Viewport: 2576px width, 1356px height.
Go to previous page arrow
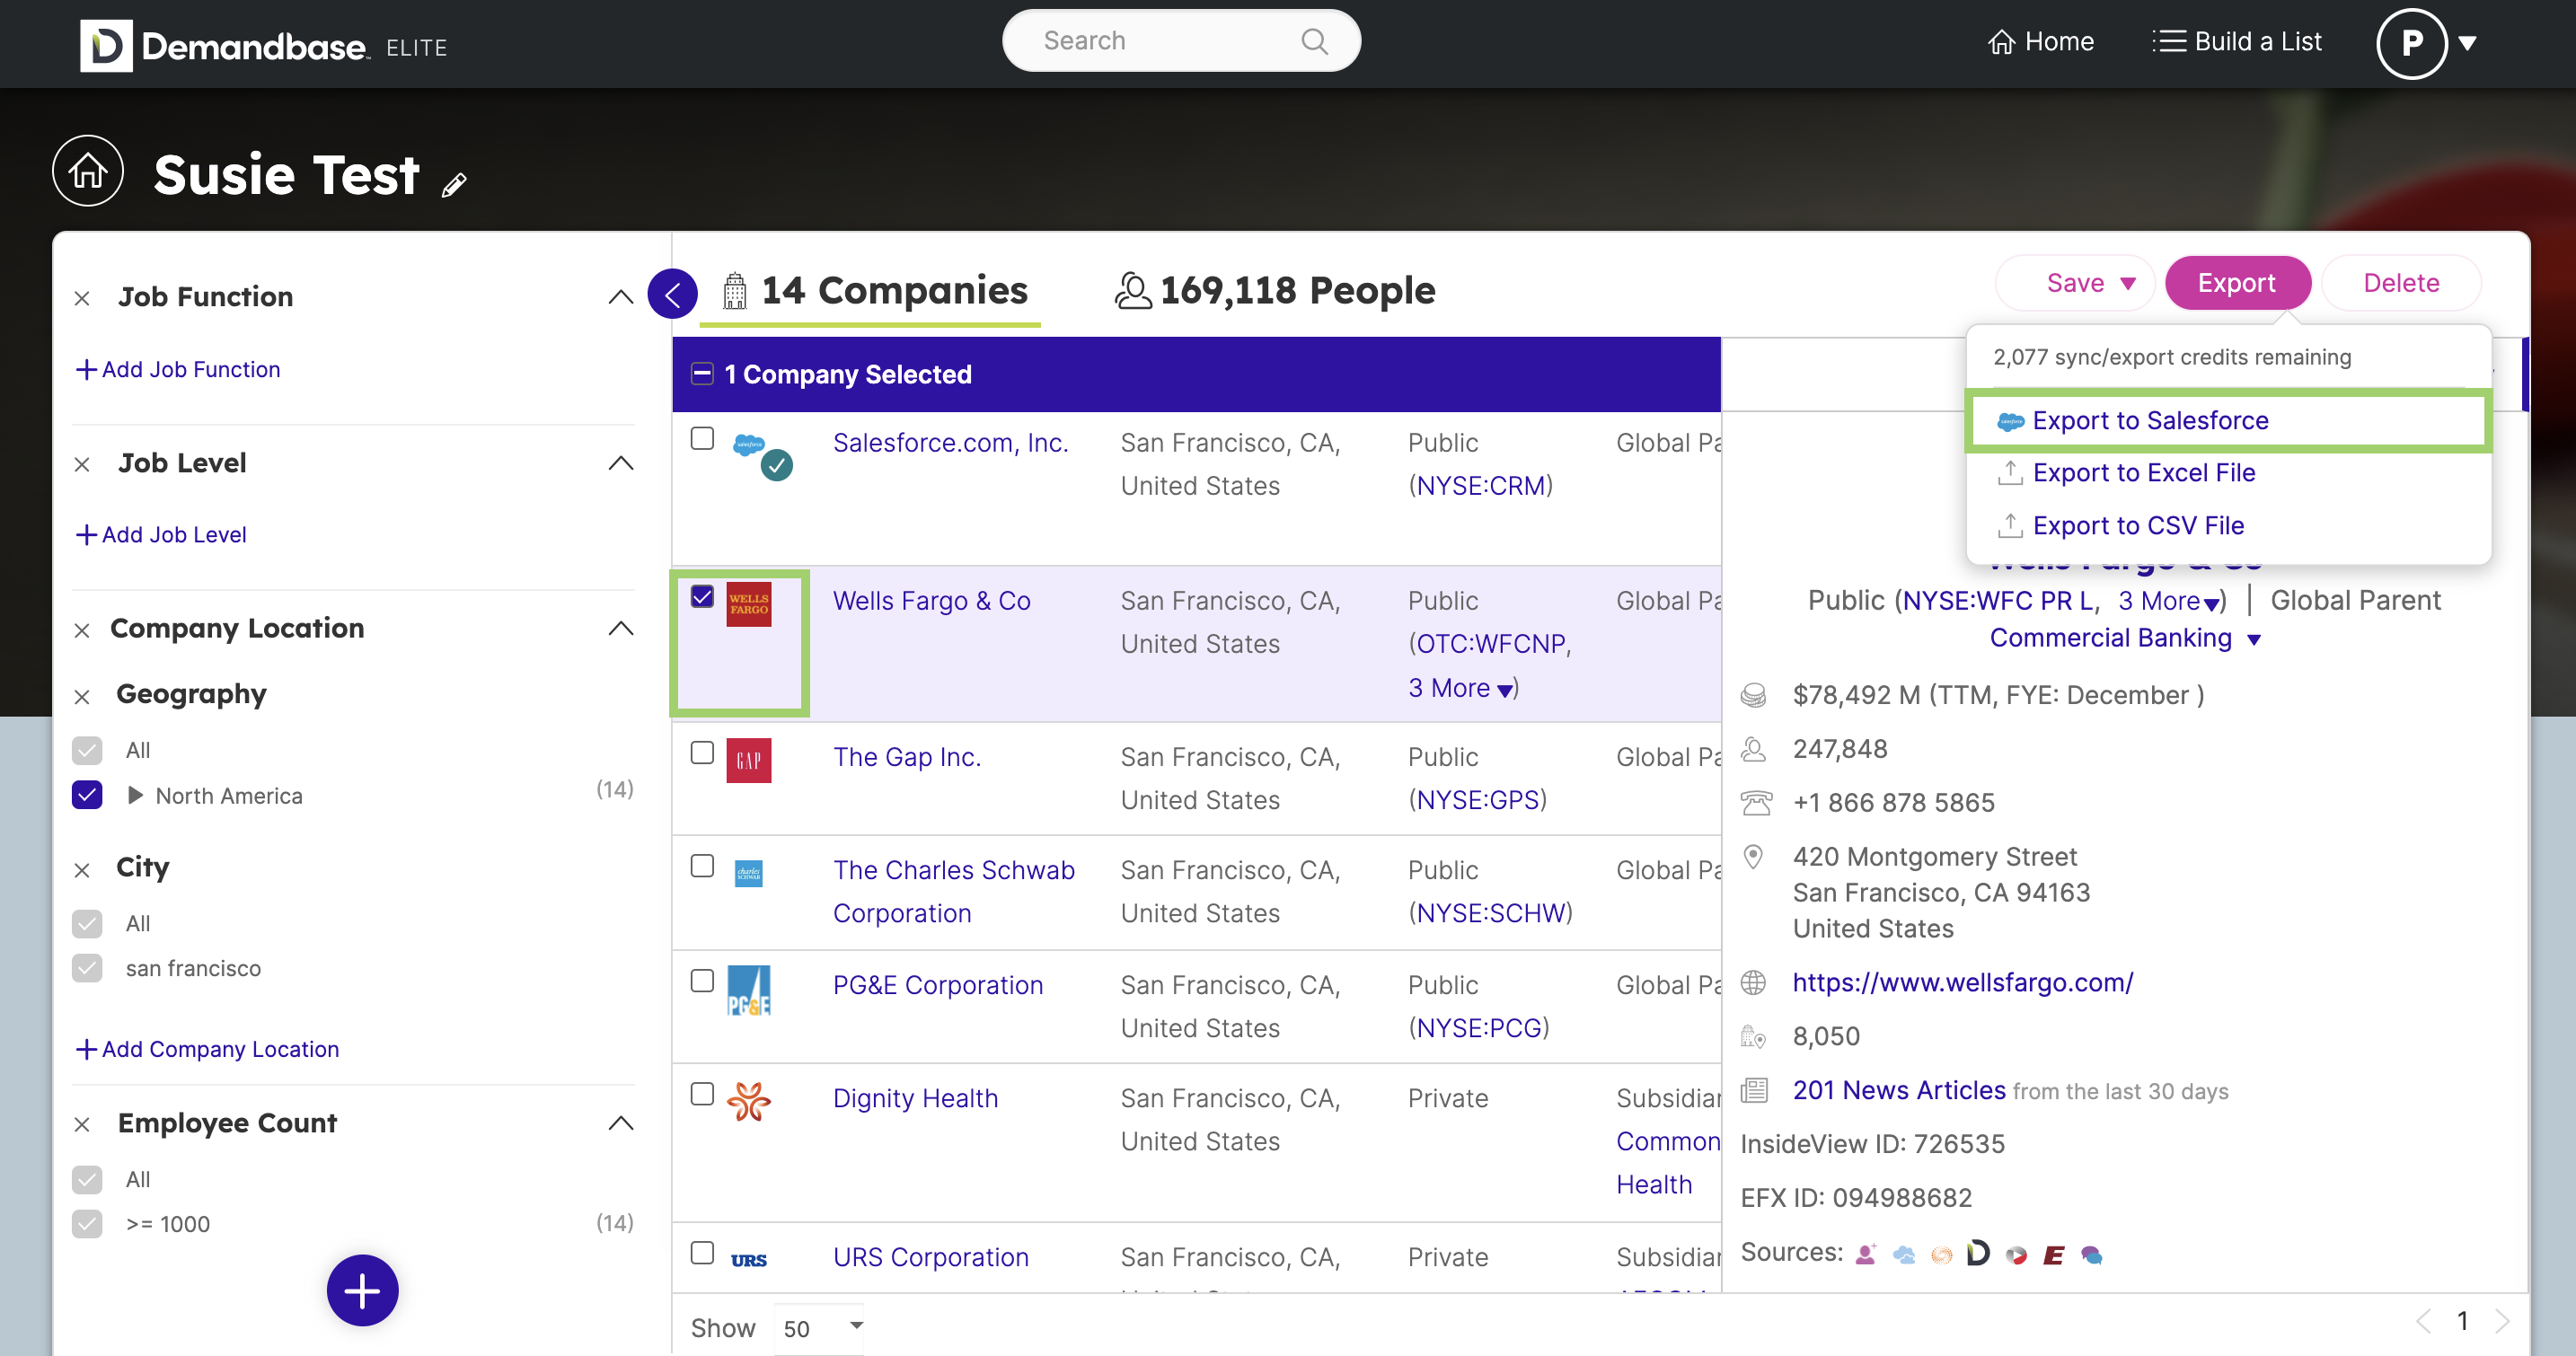2424,1321
